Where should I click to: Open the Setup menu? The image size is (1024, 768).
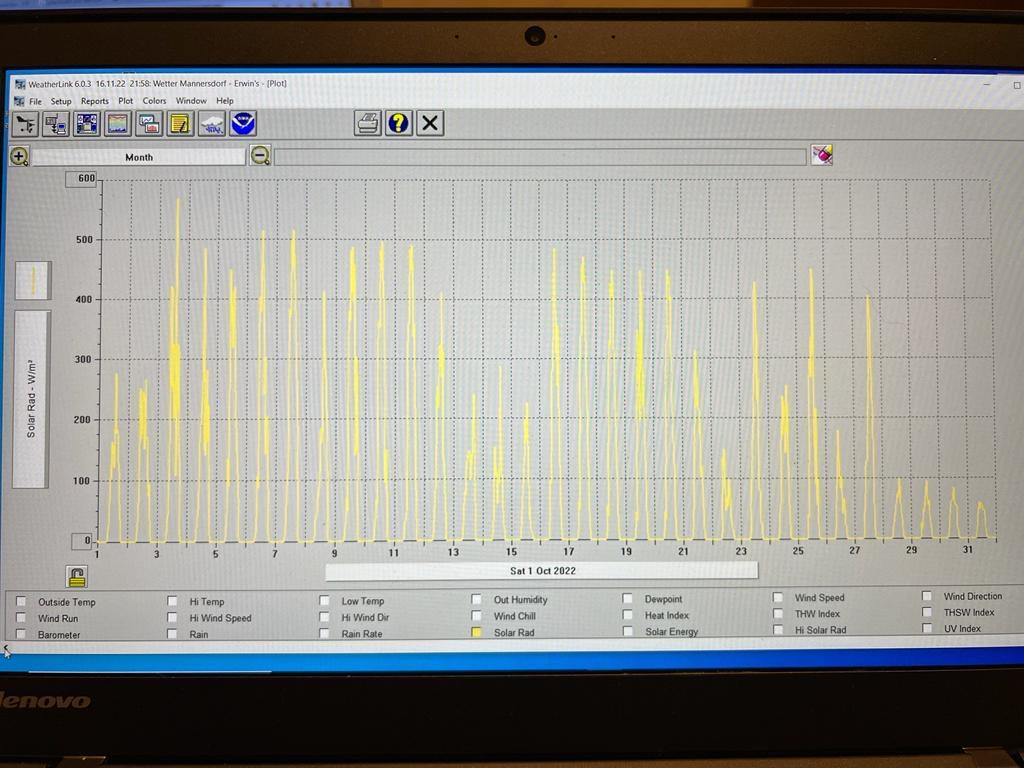point(61,101)
